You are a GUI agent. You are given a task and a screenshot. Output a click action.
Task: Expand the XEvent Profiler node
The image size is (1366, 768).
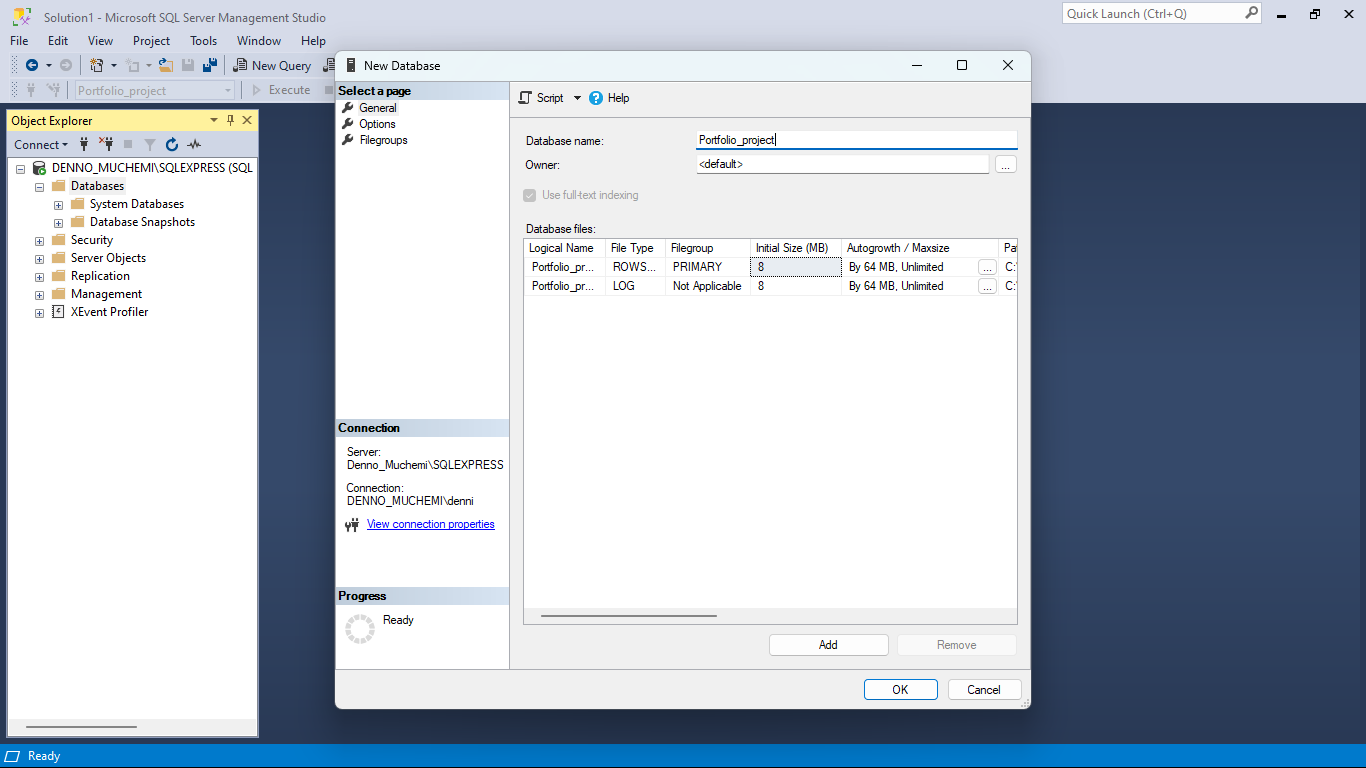pos(39,313)
